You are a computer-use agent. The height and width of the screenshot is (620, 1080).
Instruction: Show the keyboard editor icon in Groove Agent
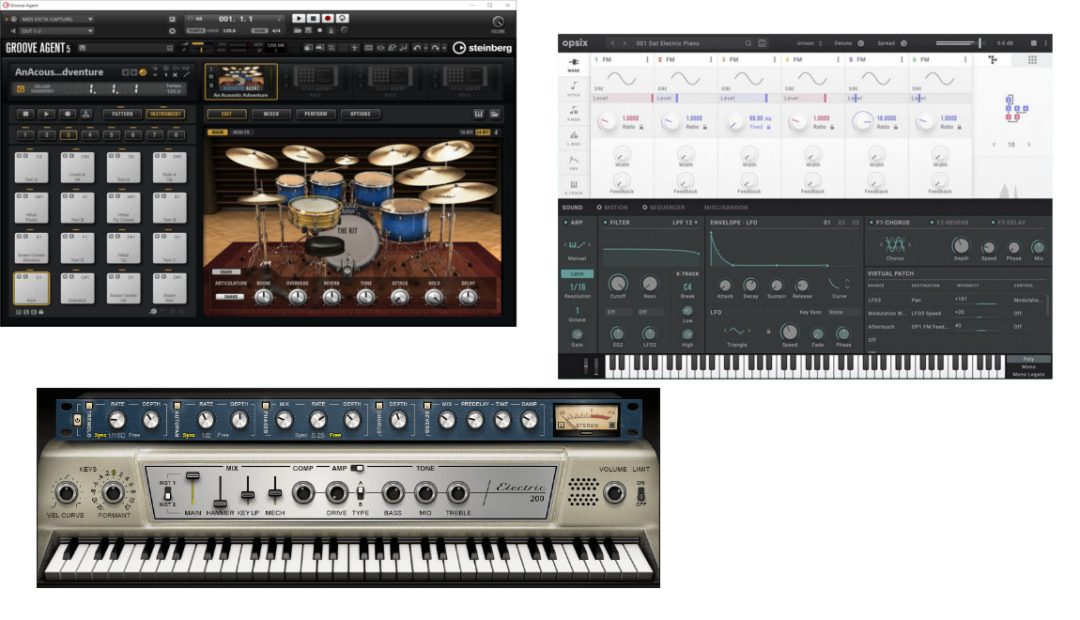pyautogui.click(x=479, y=114)
